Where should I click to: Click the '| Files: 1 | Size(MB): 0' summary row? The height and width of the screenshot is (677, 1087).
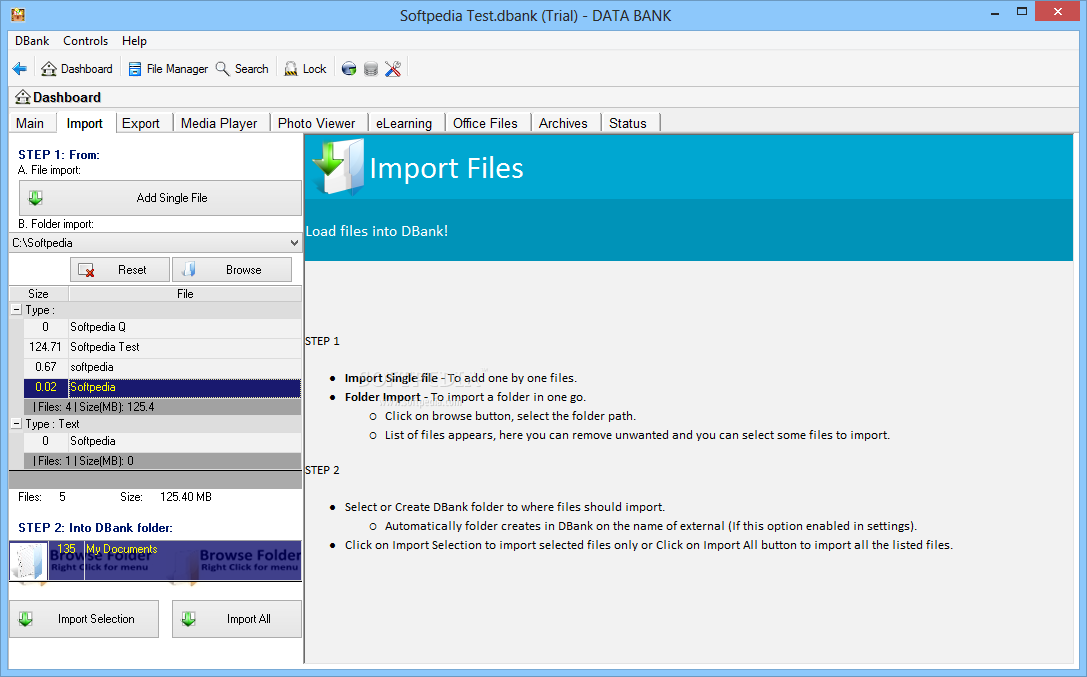(162, 461)
